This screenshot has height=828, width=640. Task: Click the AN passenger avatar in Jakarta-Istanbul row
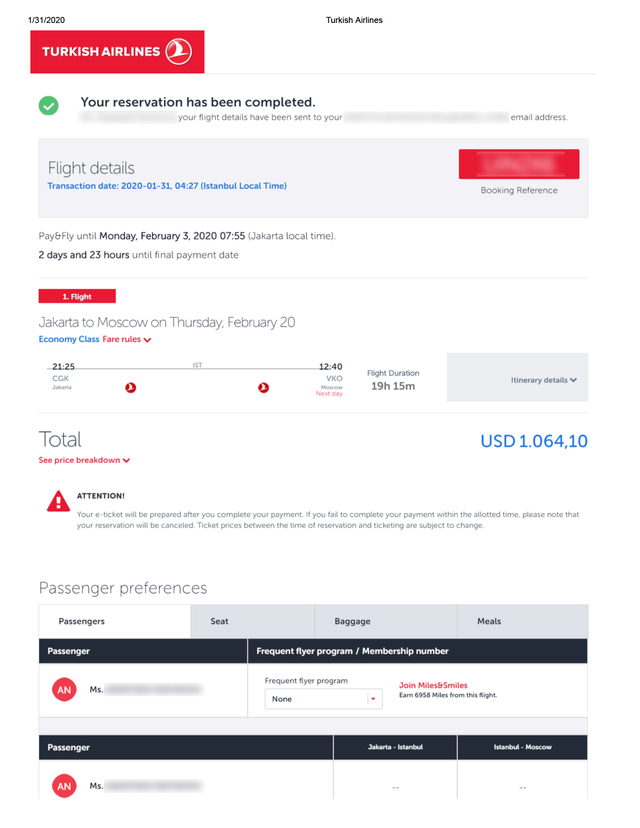tap(64, 786)
